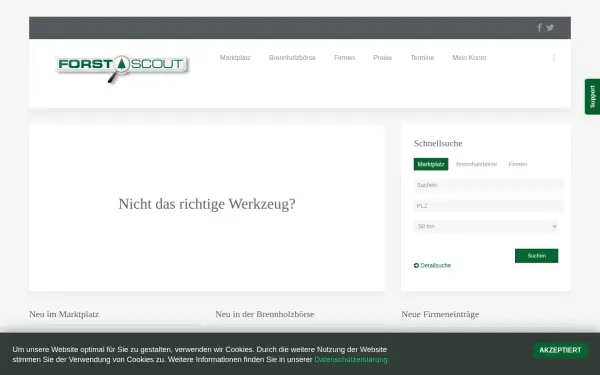Switch to Firmen quick search tab
Image resolution: width=600 pixels, height=375 pixels.
518,164
